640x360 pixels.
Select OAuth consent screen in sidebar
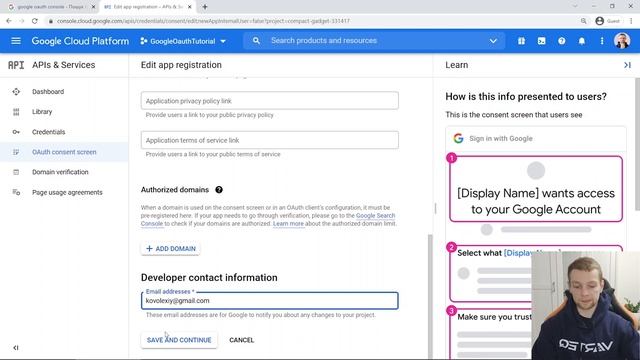[64, 152]
